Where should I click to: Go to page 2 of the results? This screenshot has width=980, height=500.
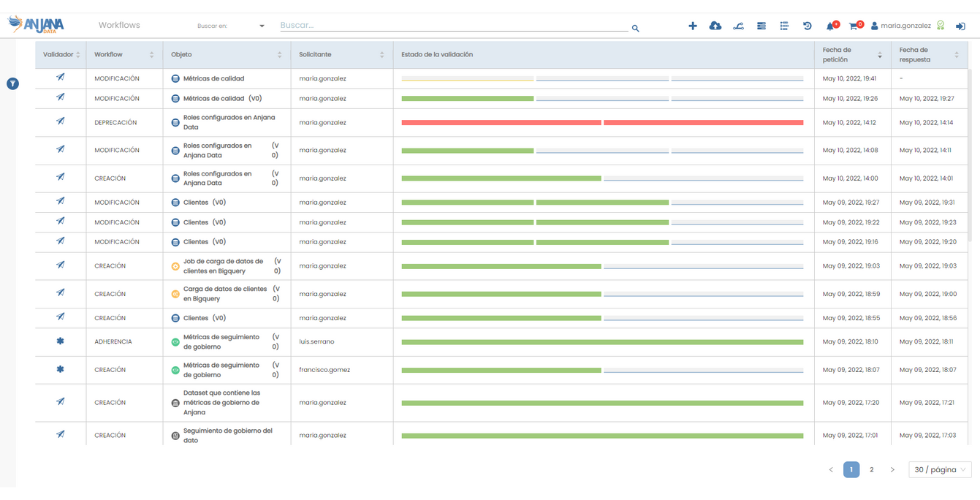tap(871, 469)
